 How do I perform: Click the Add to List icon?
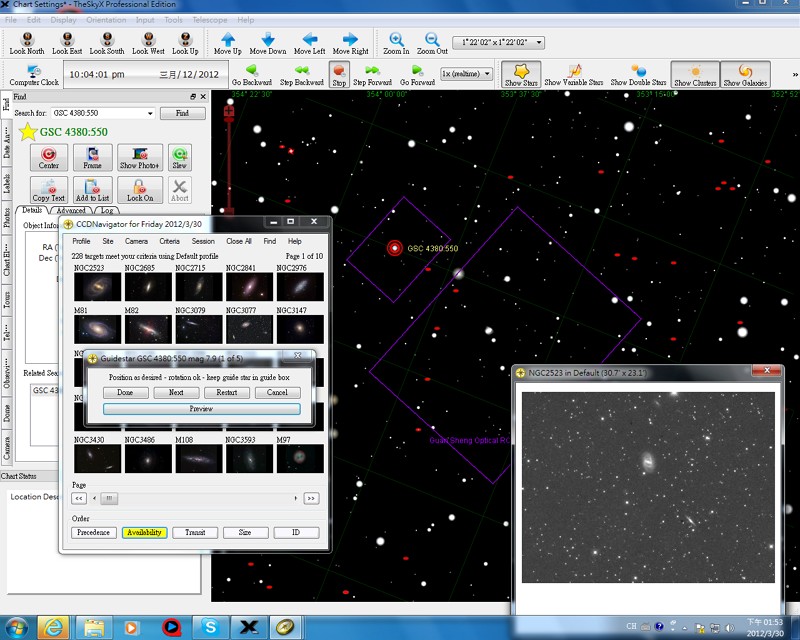click(93, 189)
